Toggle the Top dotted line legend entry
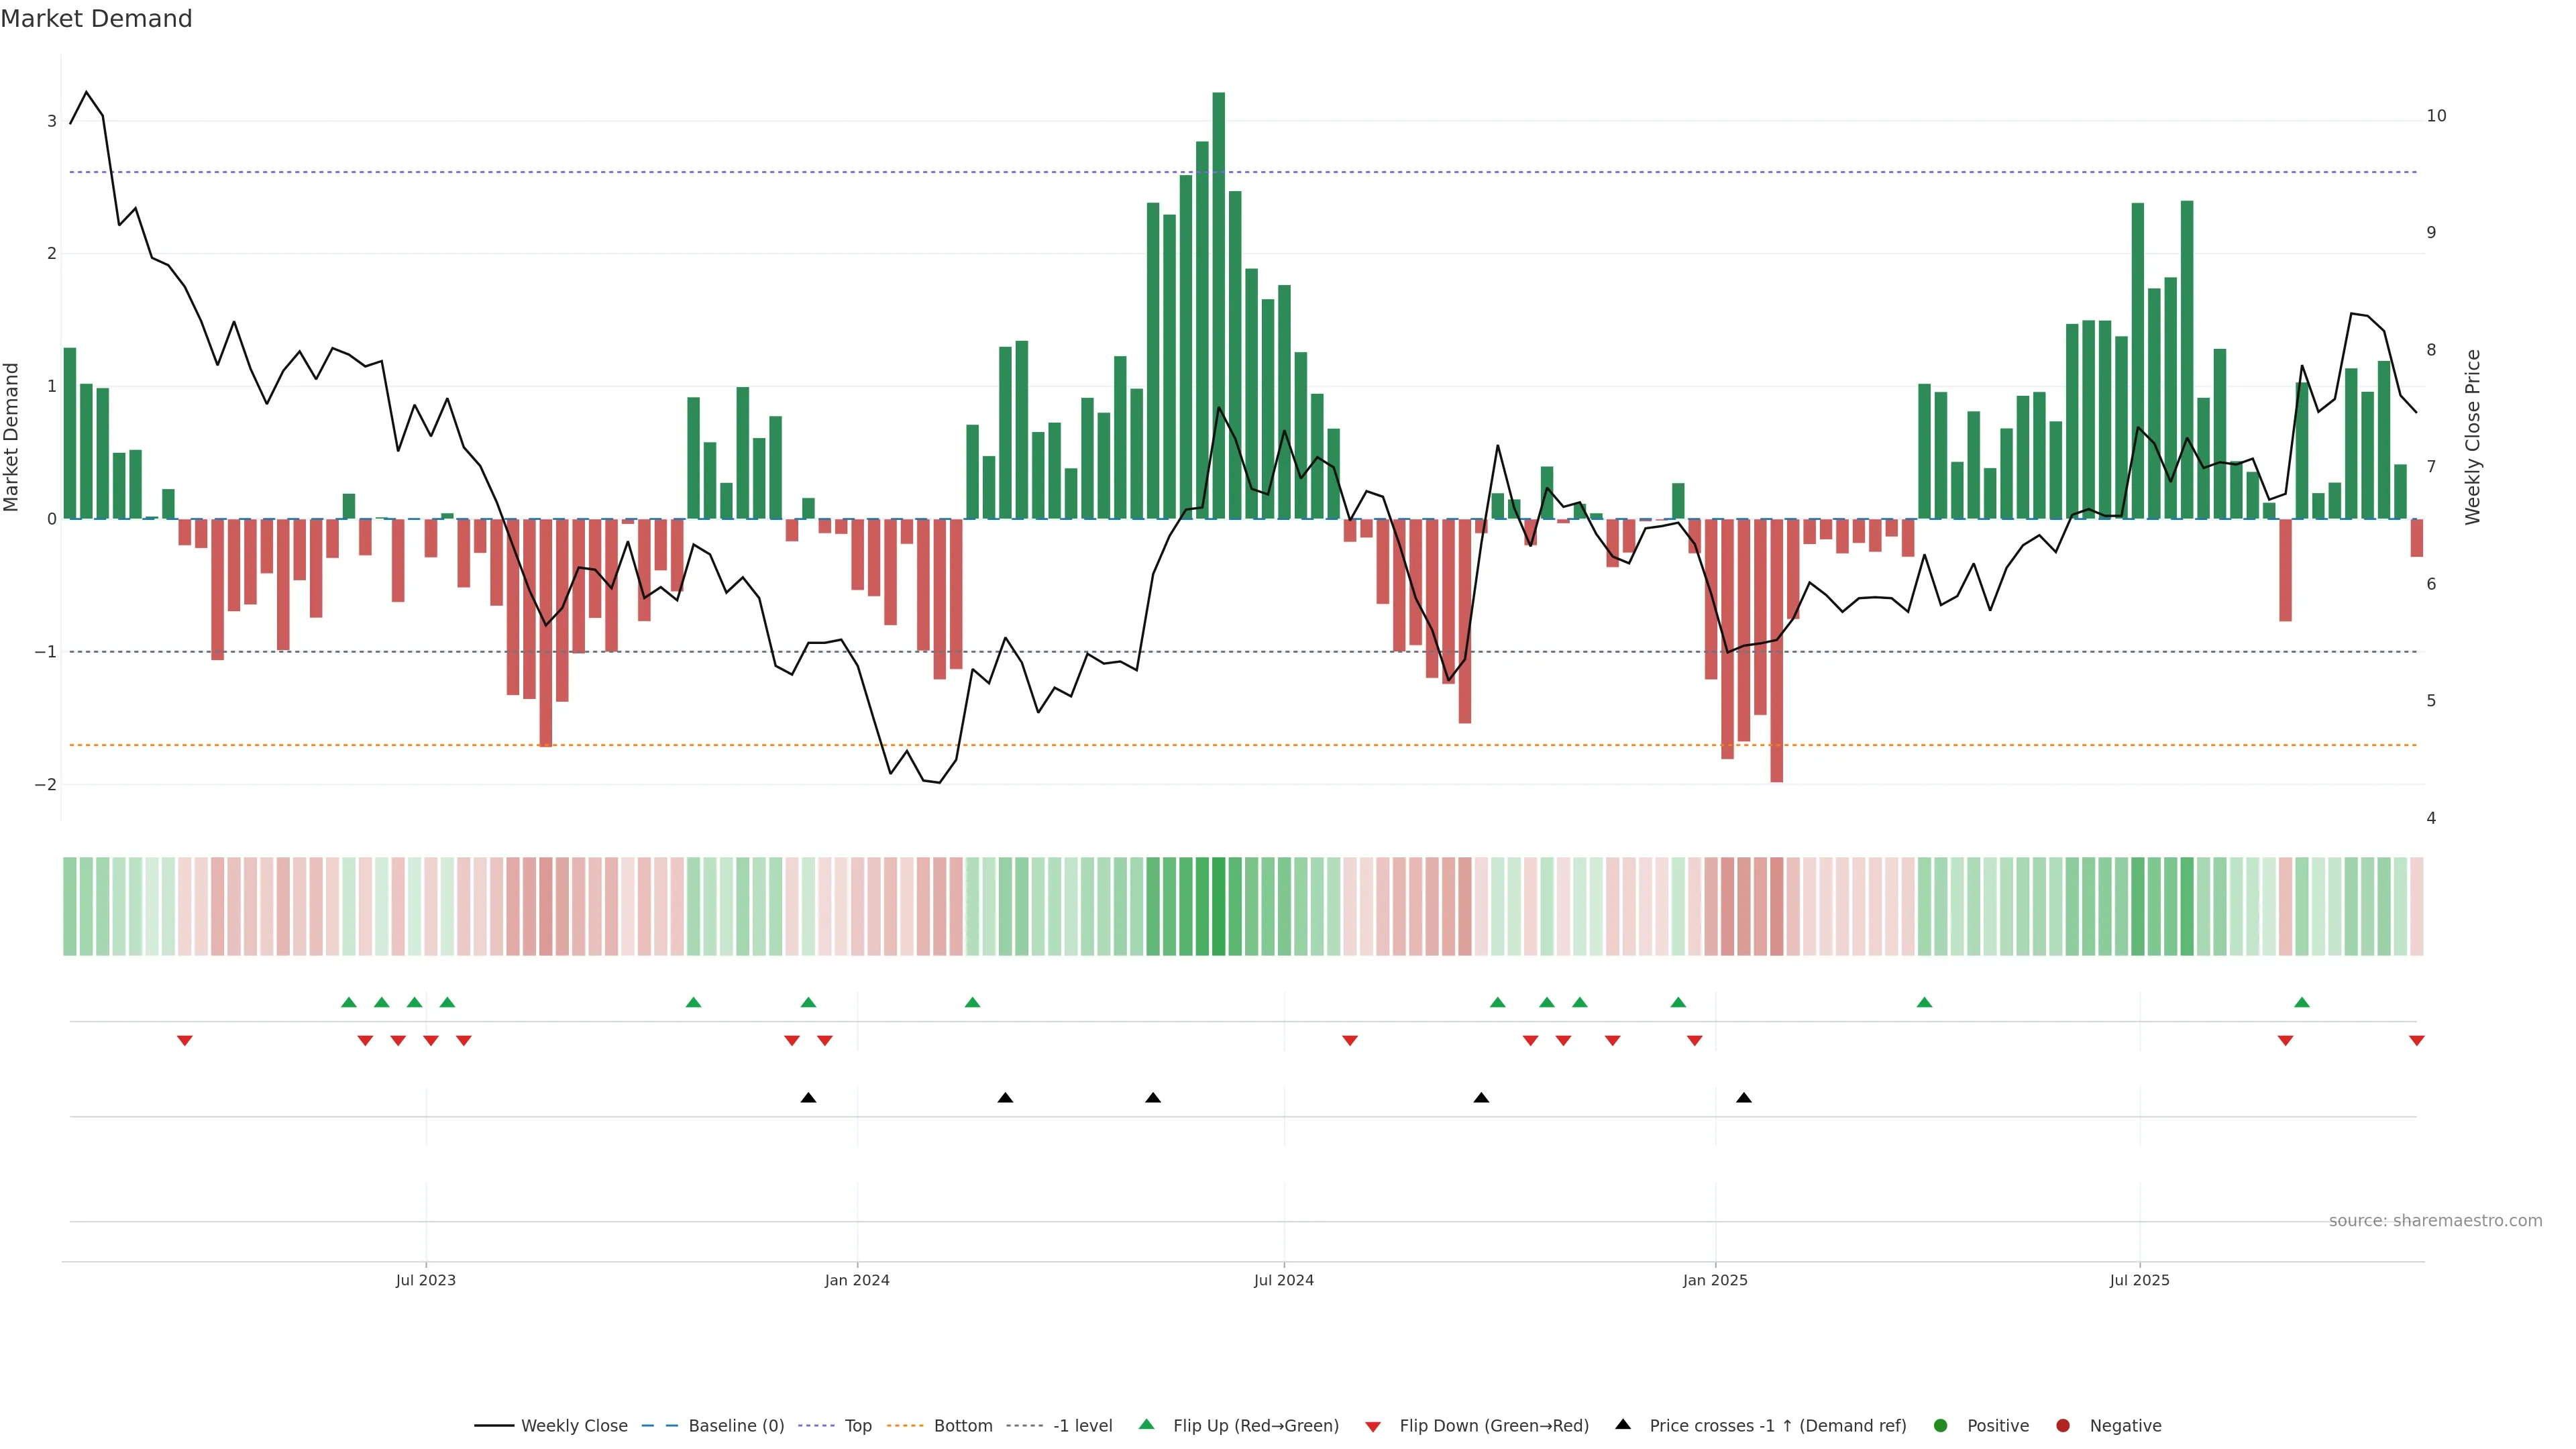2576x1449 pixels. [x=857, y=1425]
